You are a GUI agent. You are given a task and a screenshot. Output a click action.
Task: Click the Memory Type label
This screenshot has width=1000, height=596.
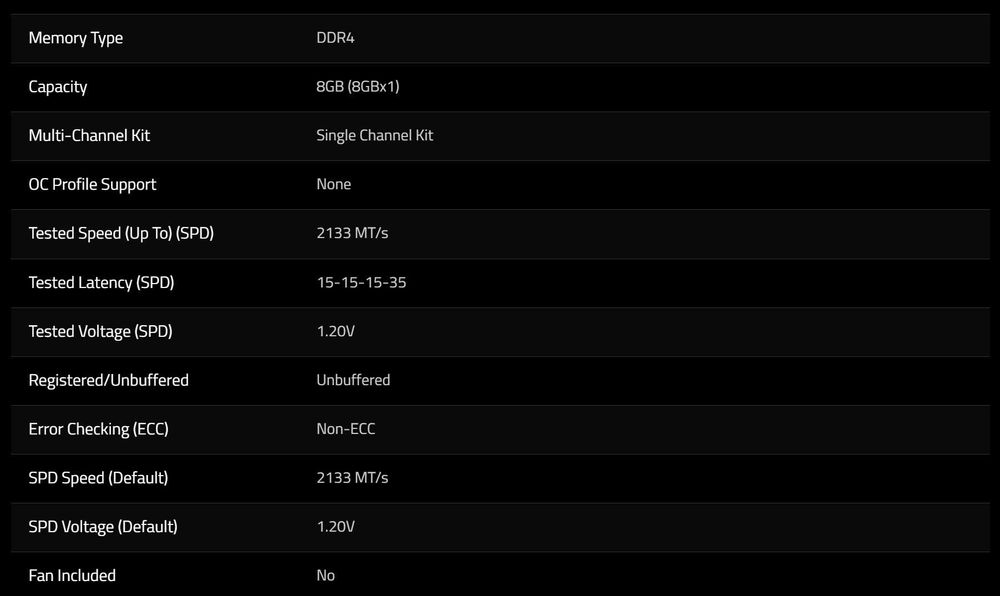pyautogui.click(x=76, y=38)
